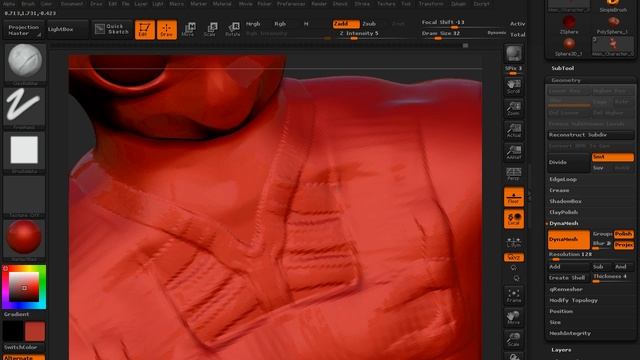Image resolution: width=640 pixels, height=360 pixels.
Task: Open the Transform menu
Action: pos(431,4)
